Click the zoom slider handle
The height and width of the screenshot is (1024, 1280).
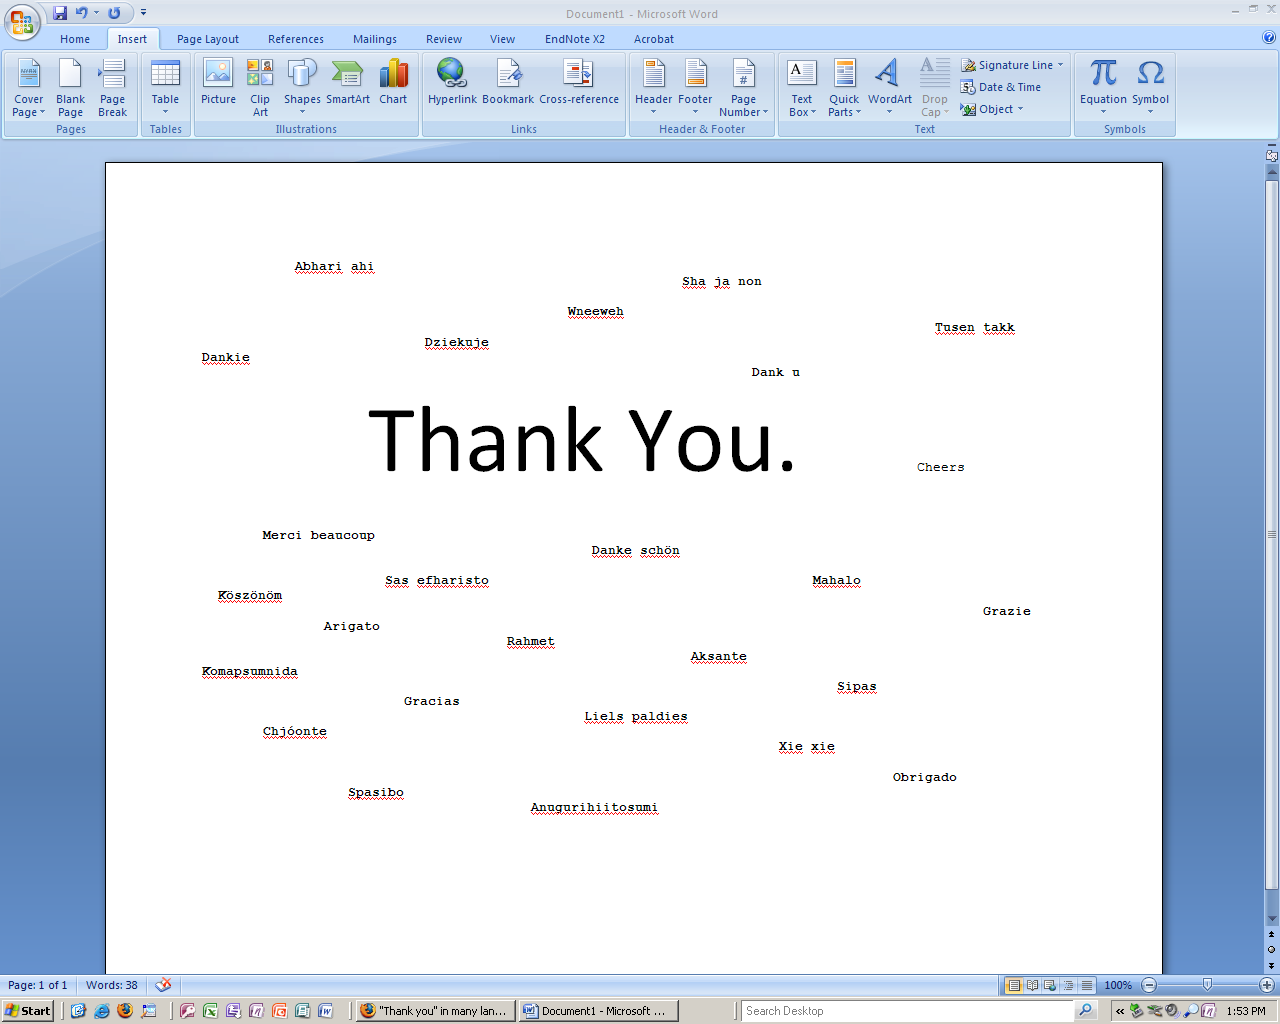point(1207,985)
